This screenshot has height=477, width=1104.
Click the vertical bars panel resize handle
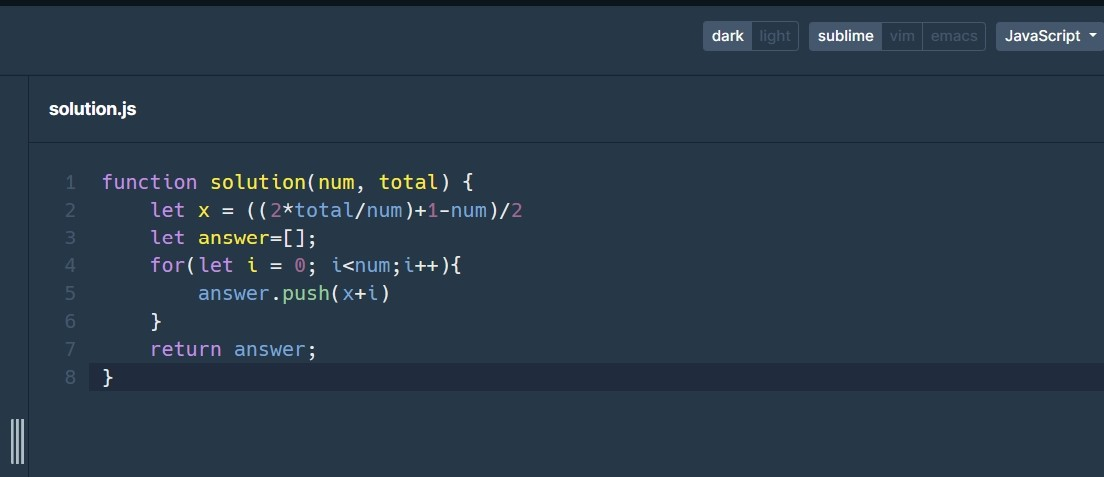(18, 441)
